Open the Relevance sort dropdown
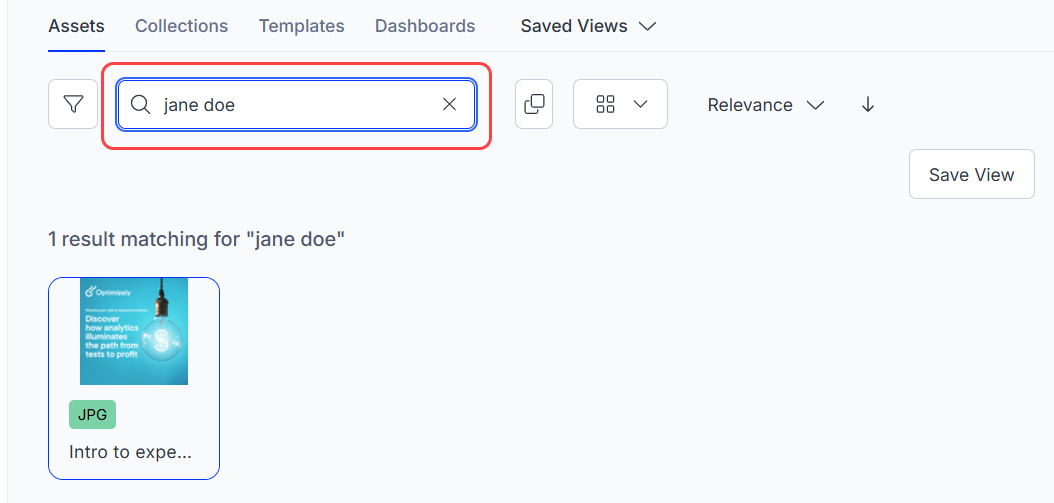The image size is (1054, 503). 765,105
